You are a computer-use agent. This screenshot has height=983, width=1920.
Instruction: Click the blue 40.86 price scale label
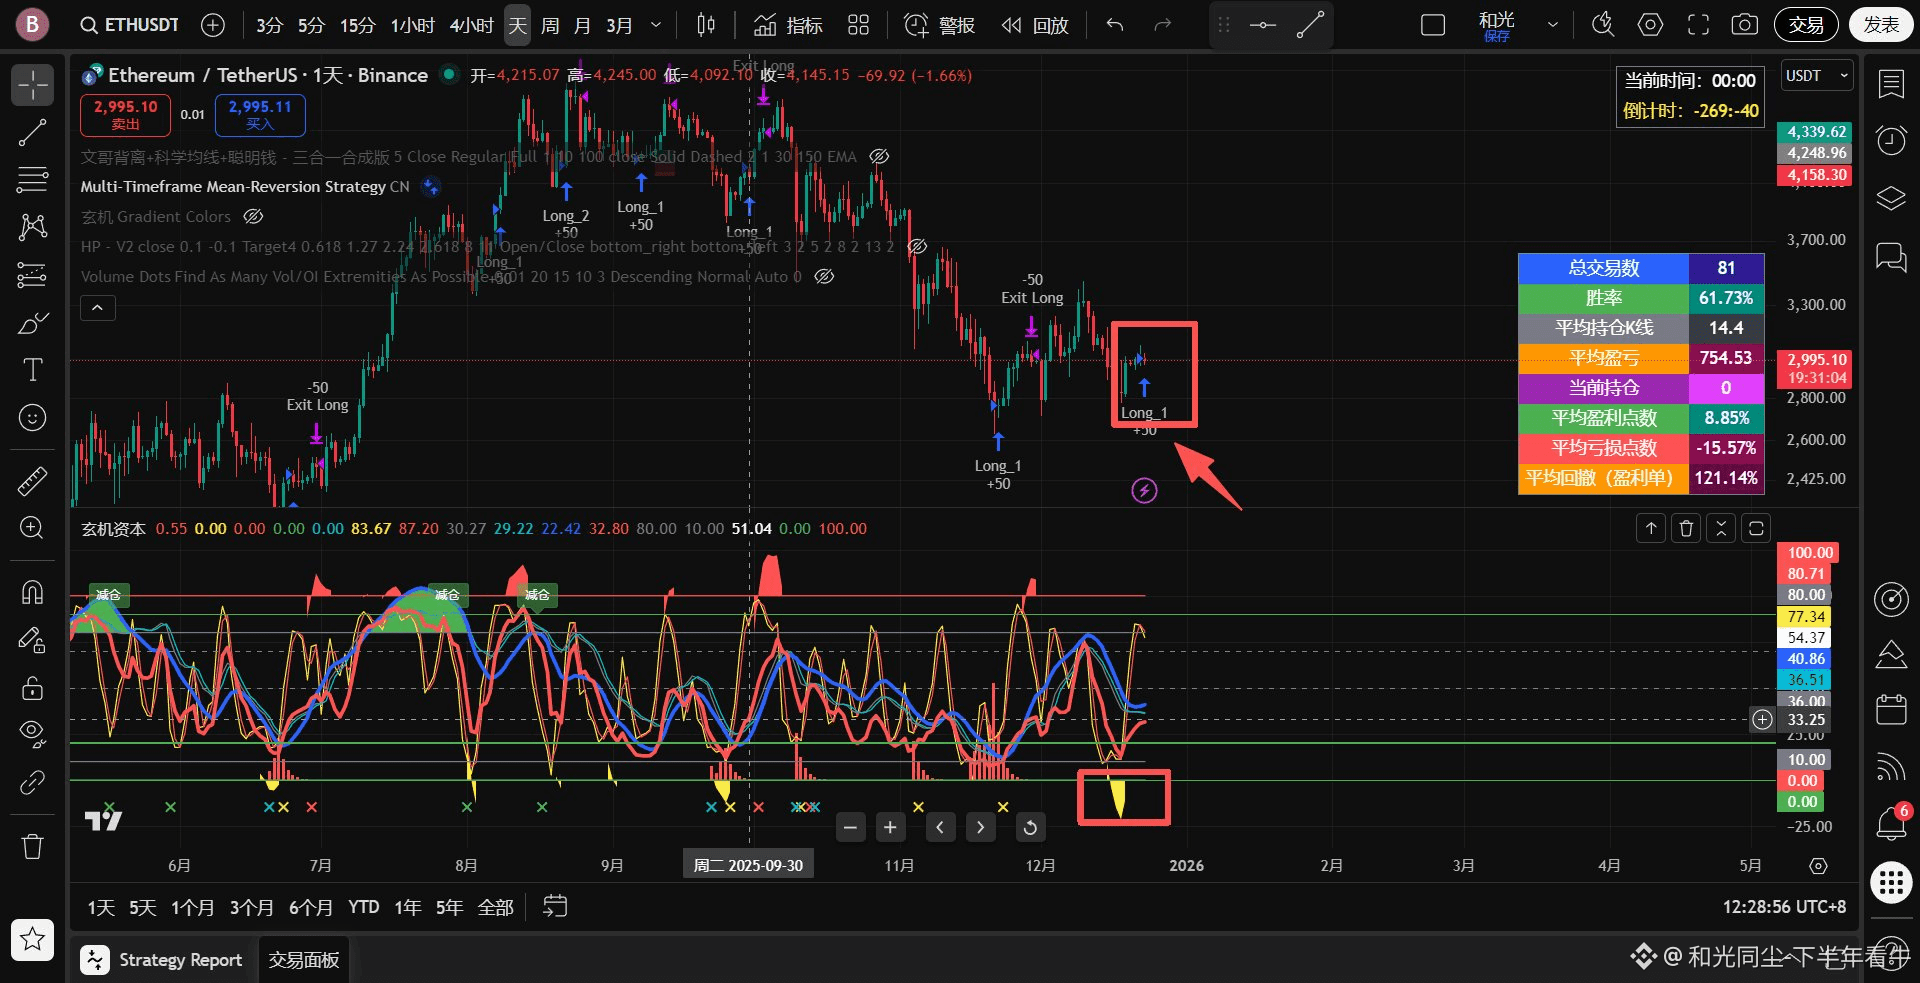click(x=1805, y=659)
